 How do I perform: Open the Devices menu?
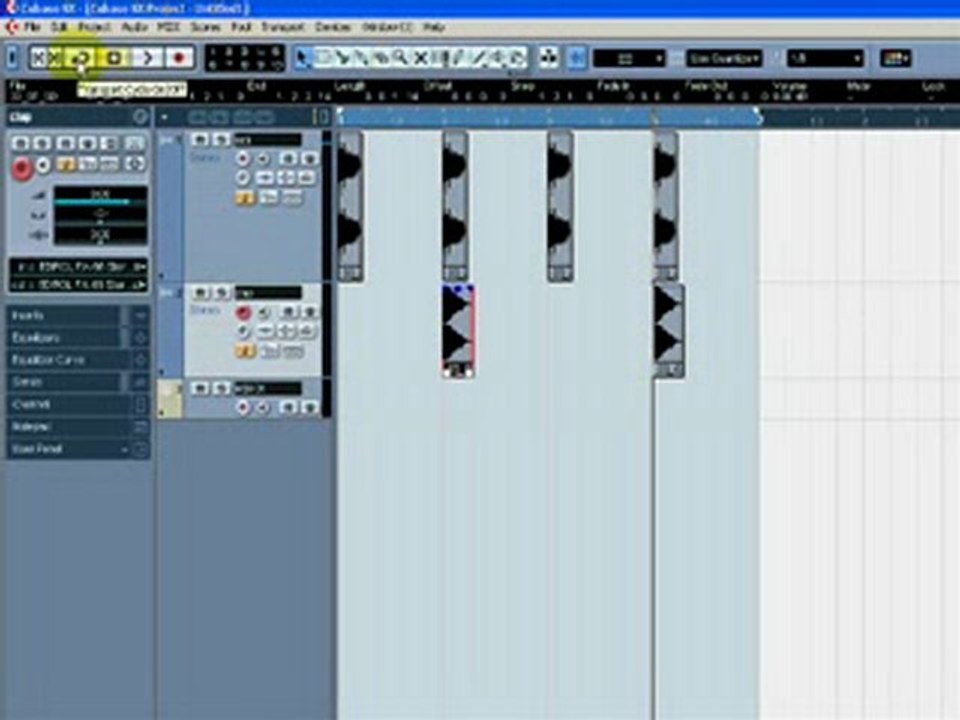click(x=333, y=28)
